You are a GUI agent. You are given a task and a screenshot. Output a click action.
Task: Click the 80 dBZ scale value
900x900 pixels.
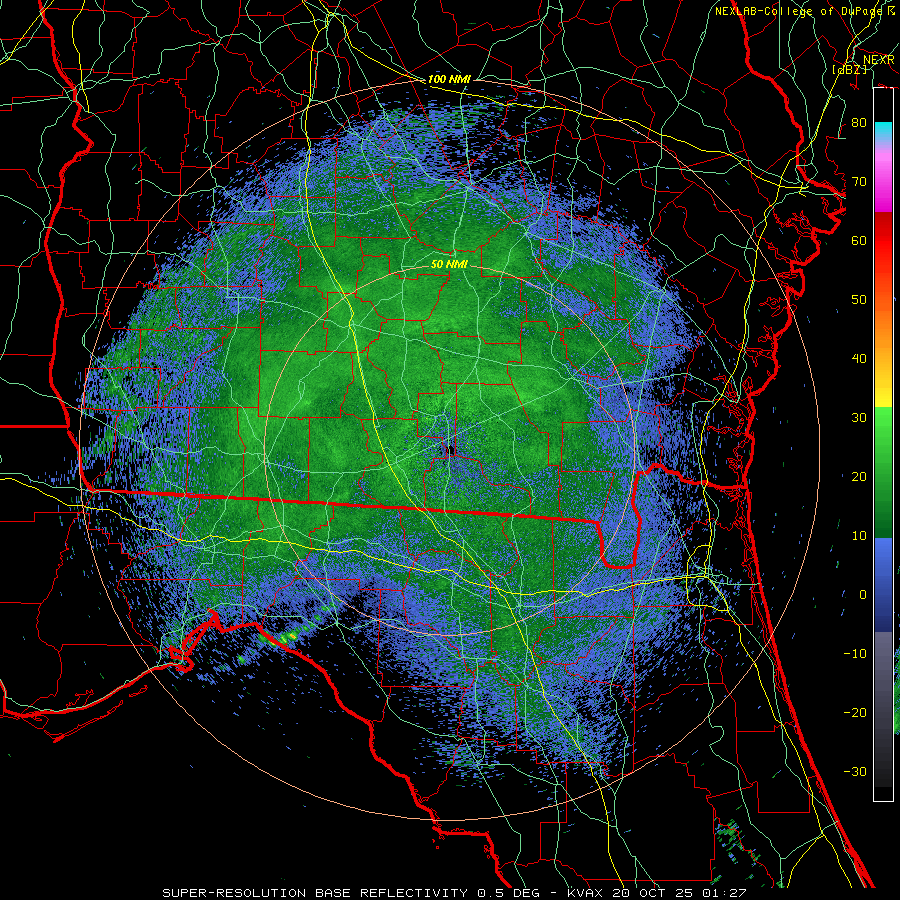pyautogui.click(x=859, y=123)
